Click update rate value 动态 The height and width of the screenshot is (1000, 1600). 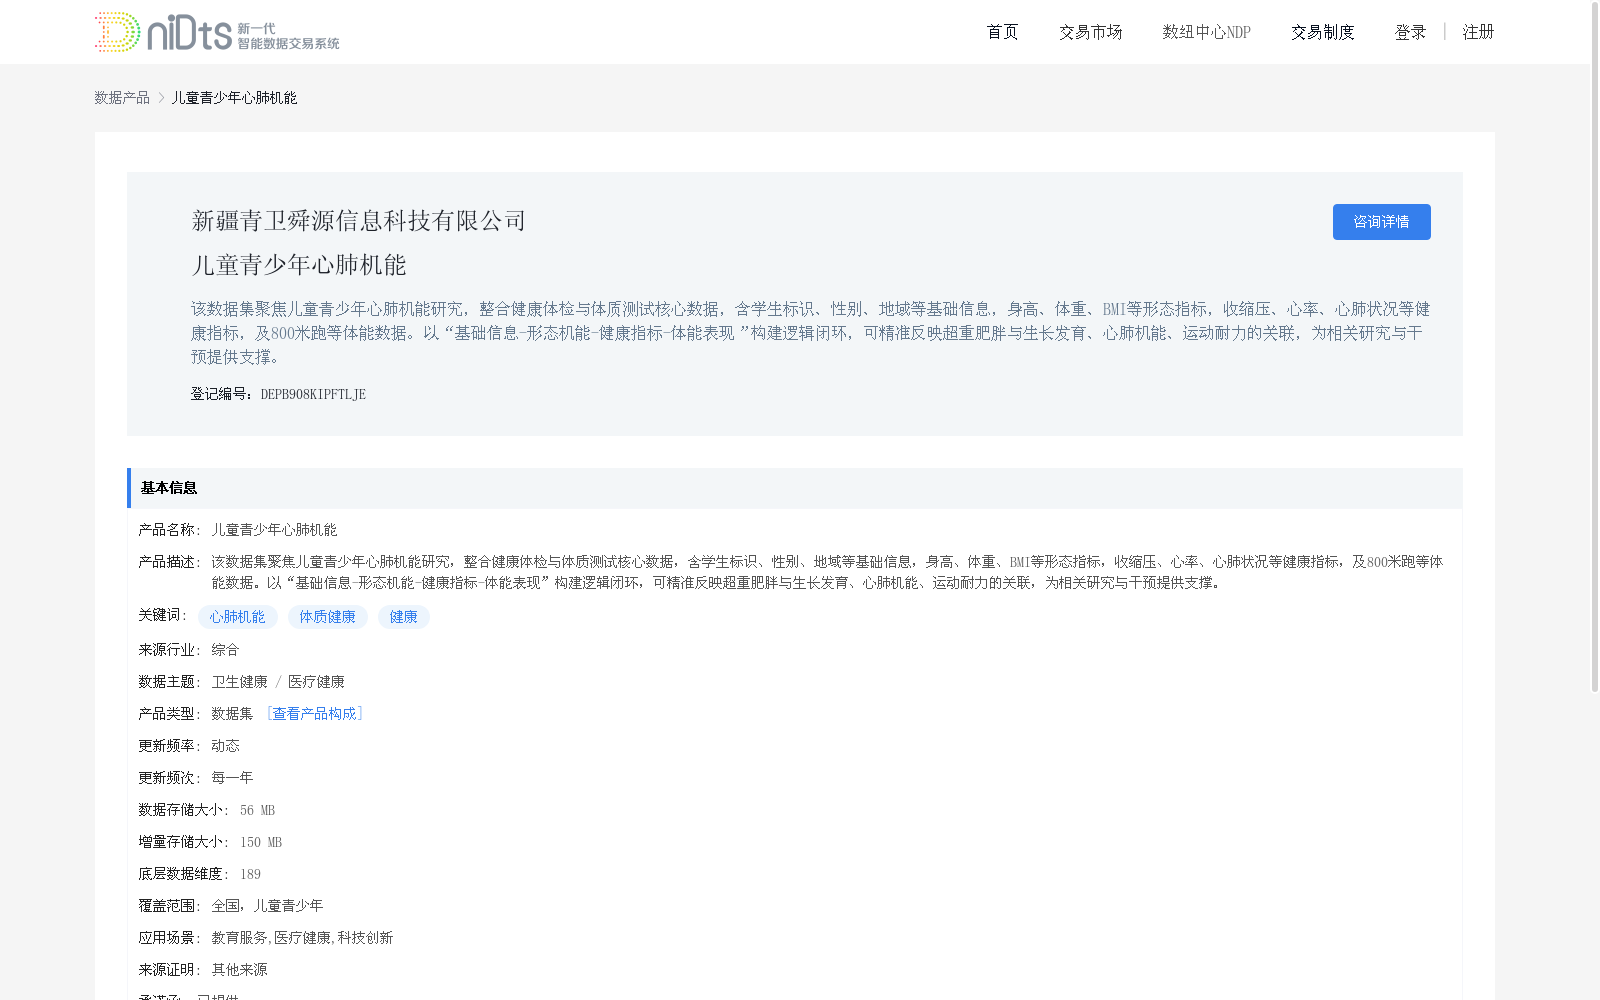[x=225, y=745]
